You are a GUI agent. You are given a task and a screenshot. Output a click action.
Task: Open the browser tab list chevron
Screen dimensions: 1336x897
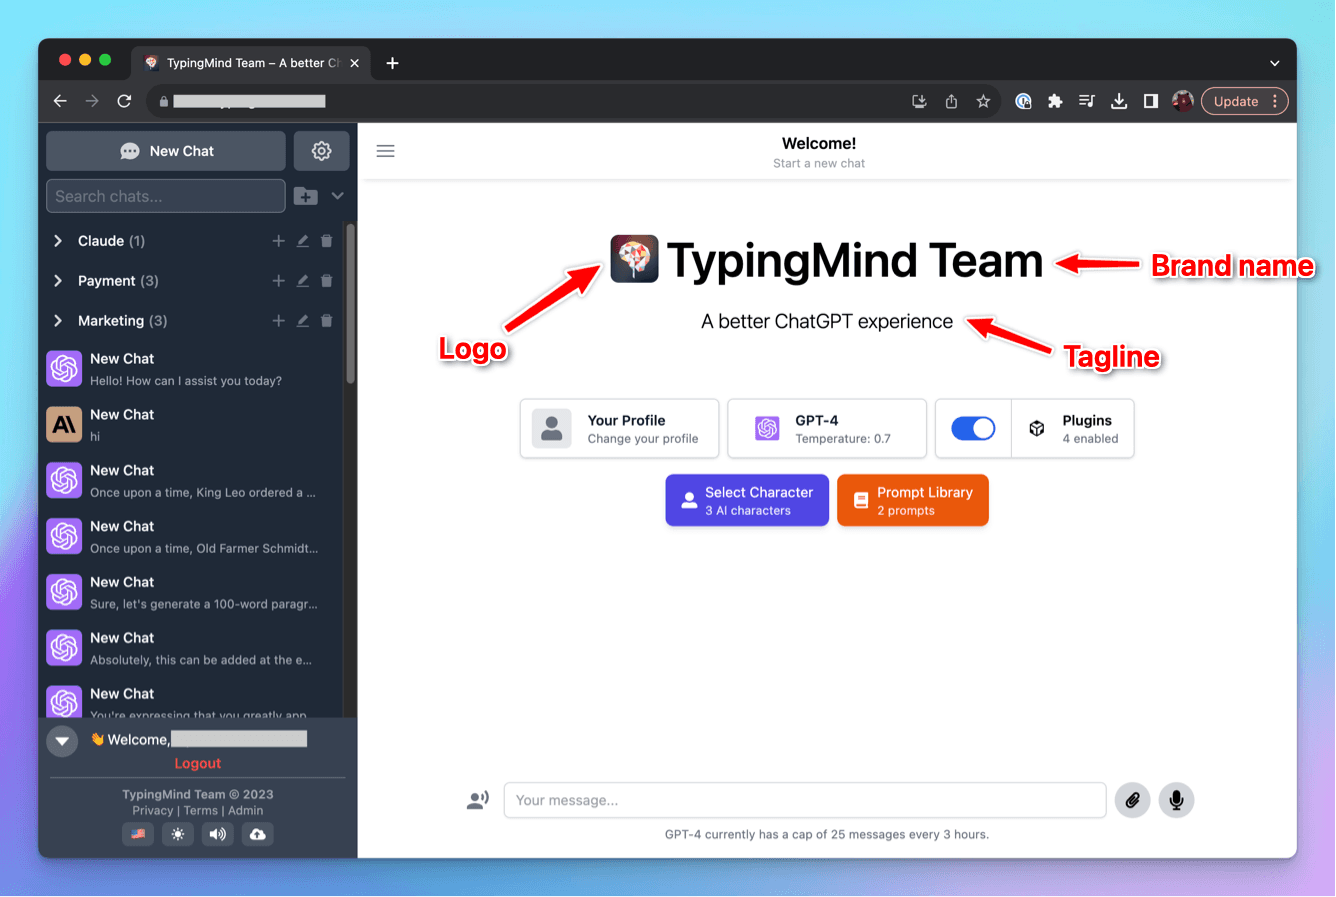point(1275,63)
